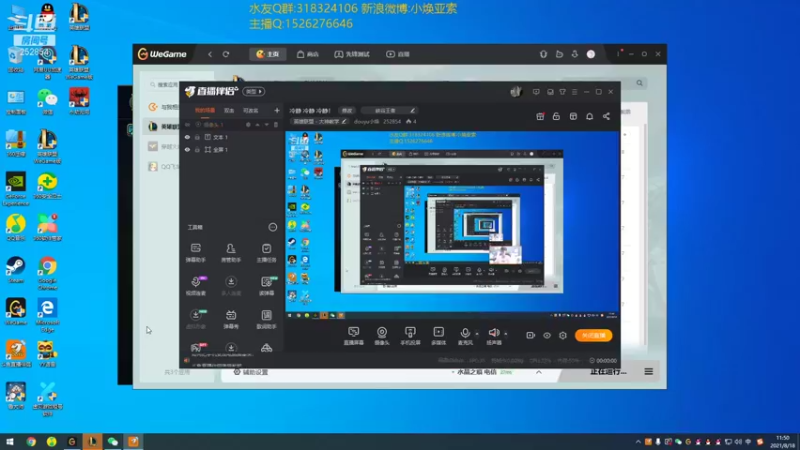
Task: Open the 读弹幕 tool in toolbox
Action: click(266, 286)
